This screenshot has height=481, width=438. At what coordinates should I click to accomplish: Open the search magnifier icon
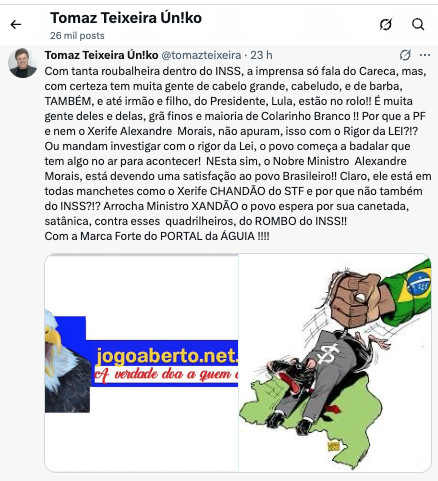418,24
